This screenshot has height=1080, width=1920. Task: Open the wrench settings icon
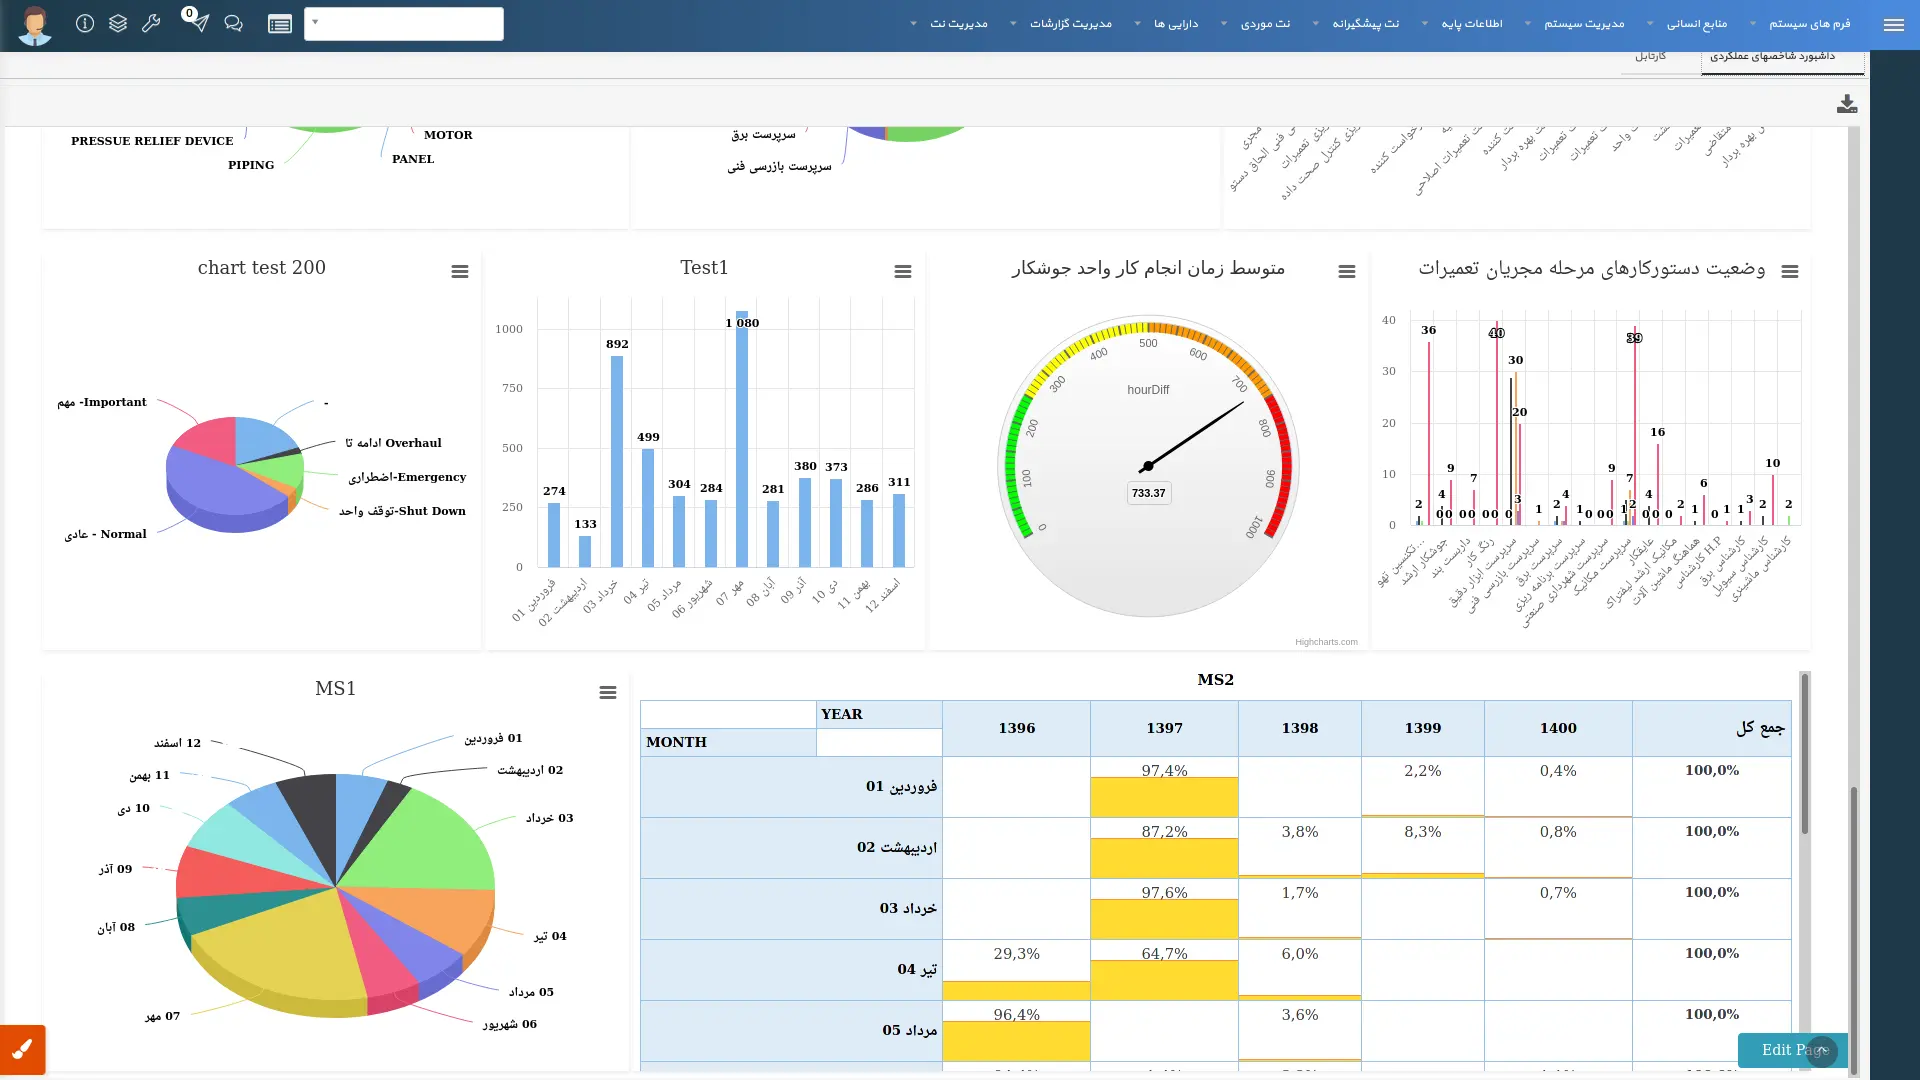pos(151,24)
